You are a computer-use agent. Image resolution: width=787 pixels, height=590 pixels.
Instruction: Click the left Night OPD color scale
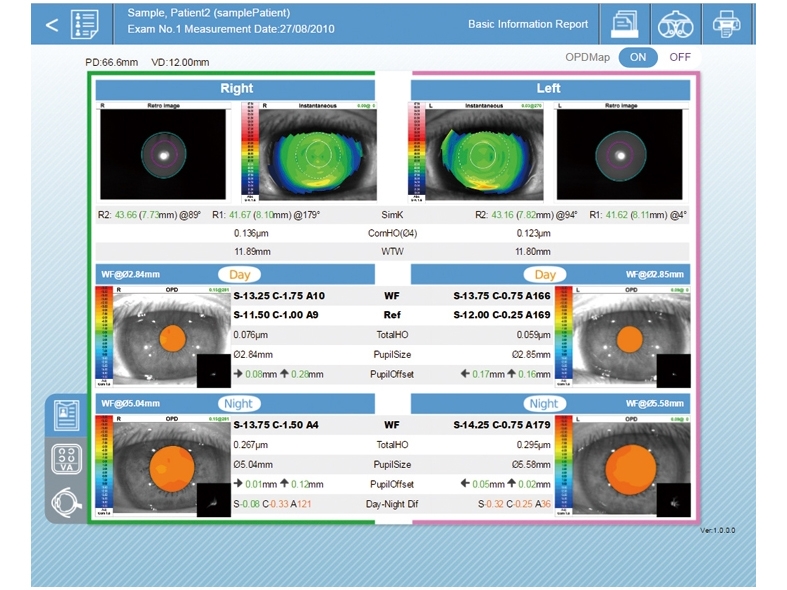(564, 466)
